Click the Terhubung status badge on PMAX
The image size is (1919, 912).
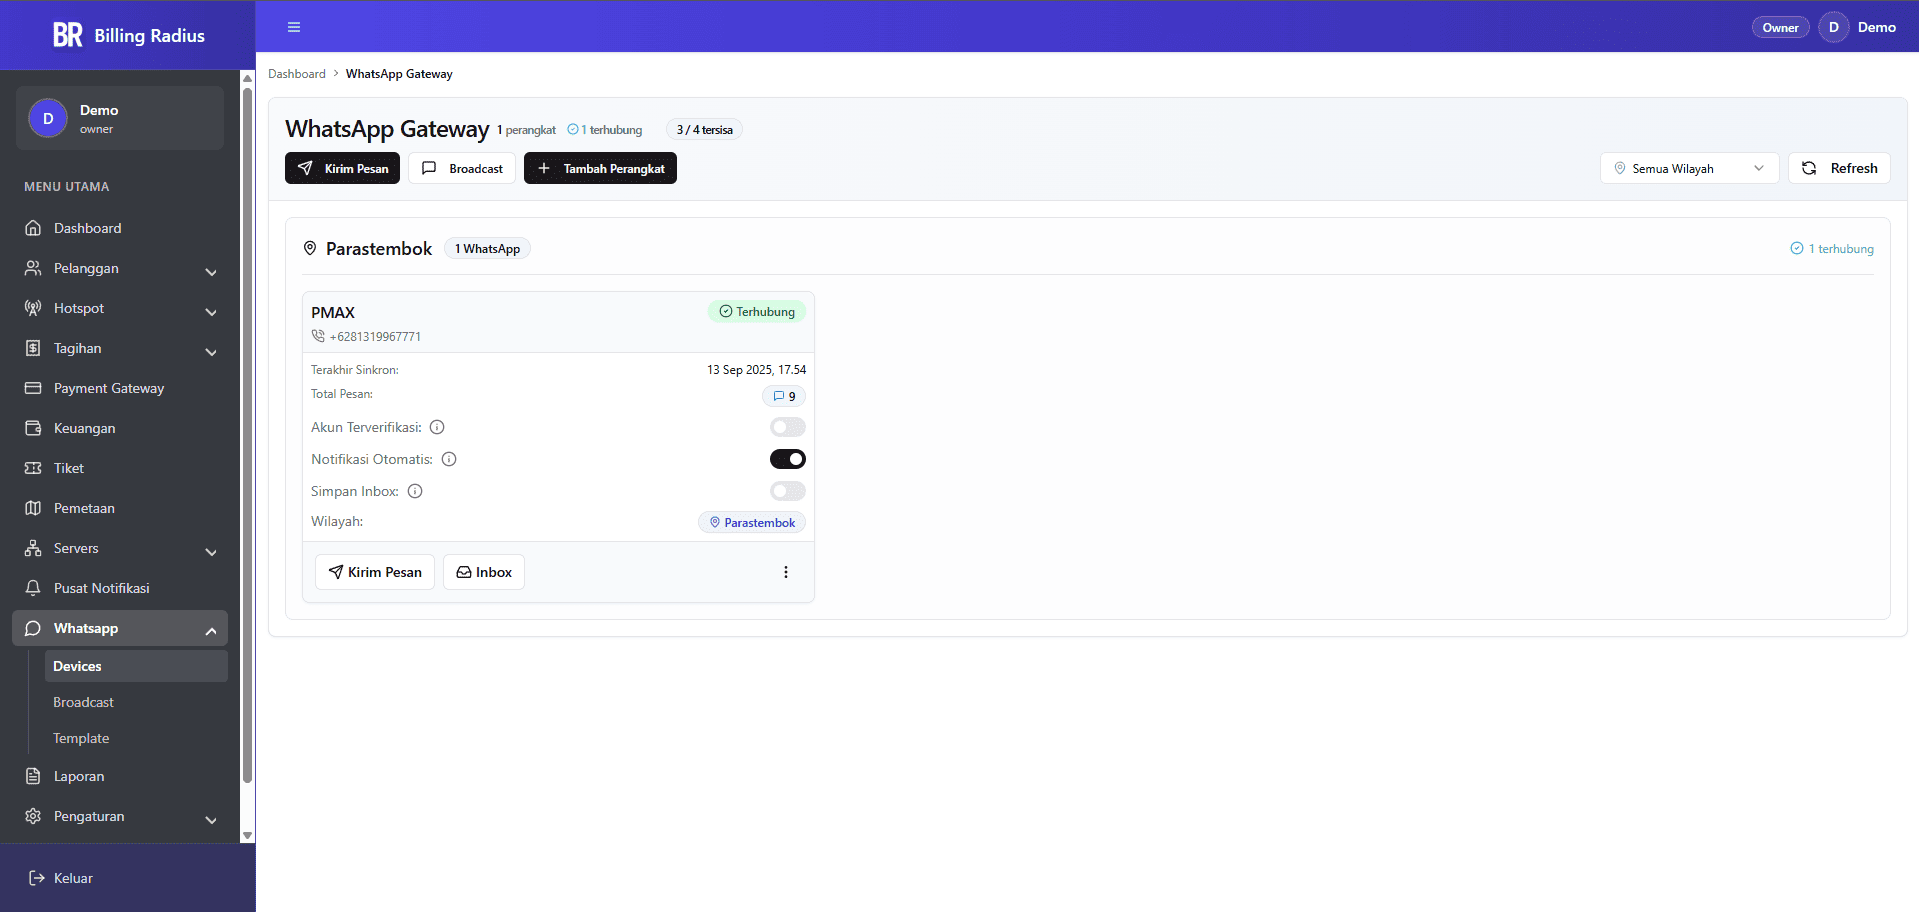pos(757,311)
